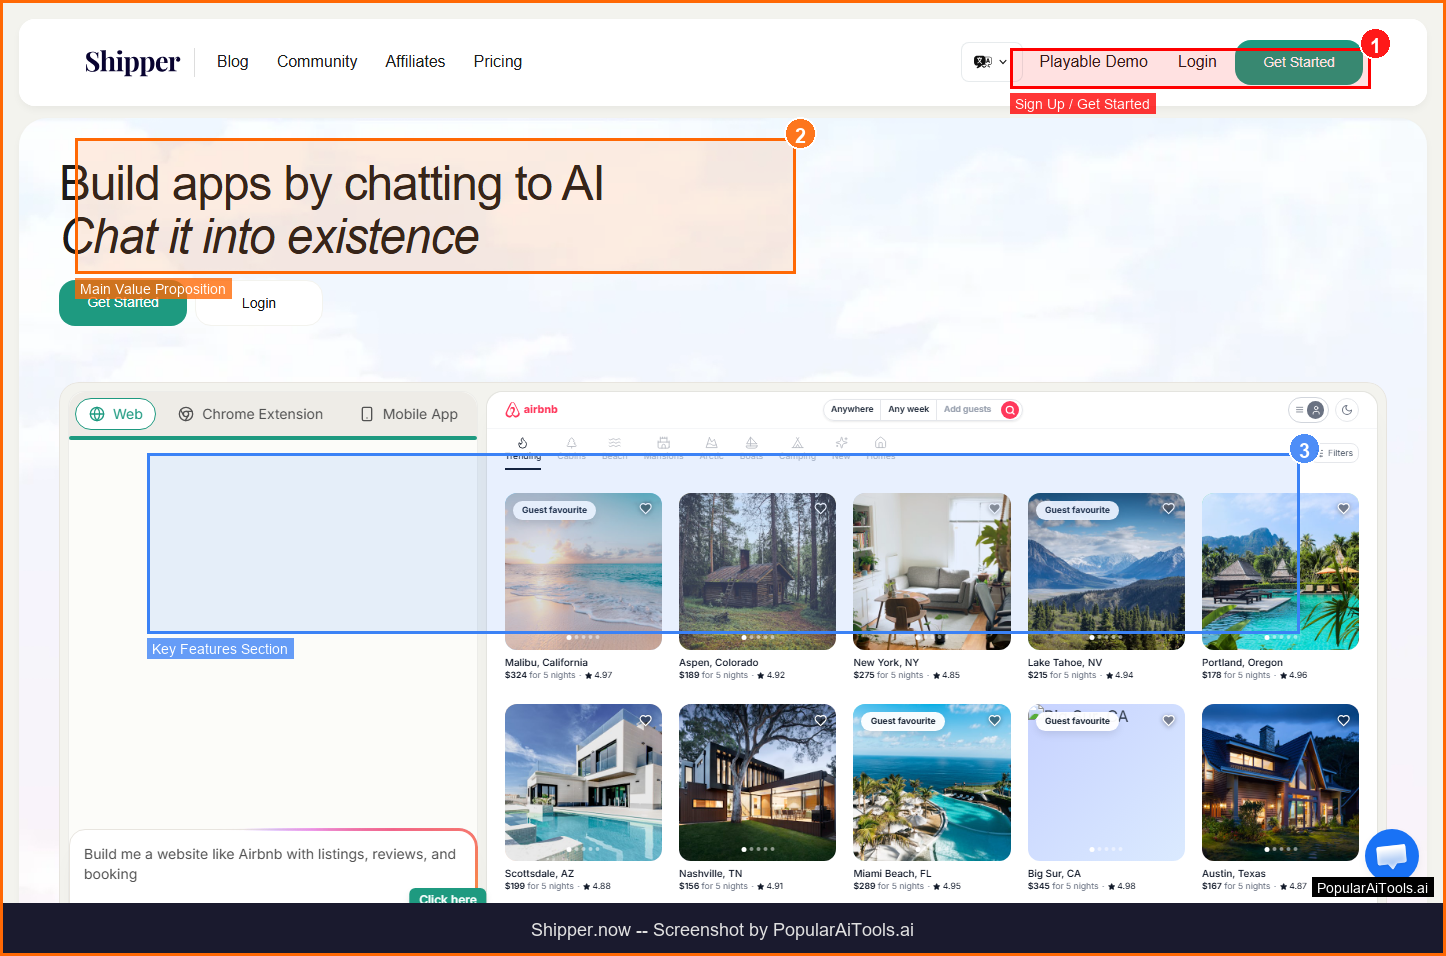Open the Scottsdale, AZ listing photo
1446x956 pixels.
(583, 780)
